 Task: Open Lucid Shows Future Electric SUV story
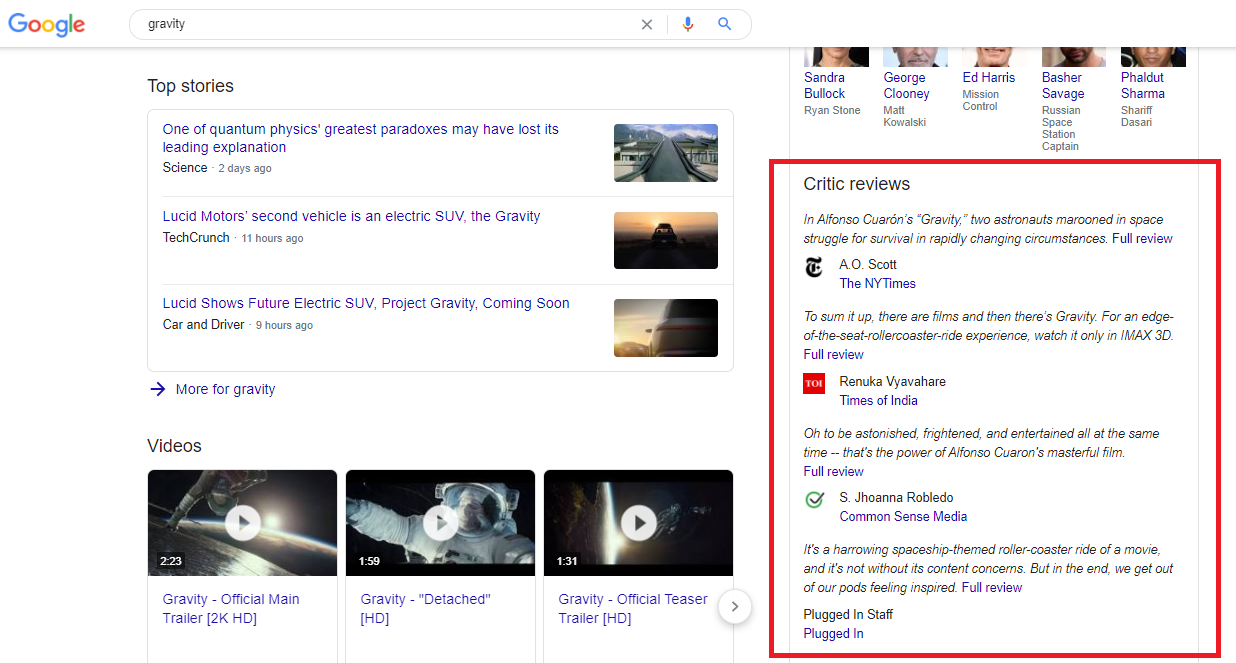366,303
